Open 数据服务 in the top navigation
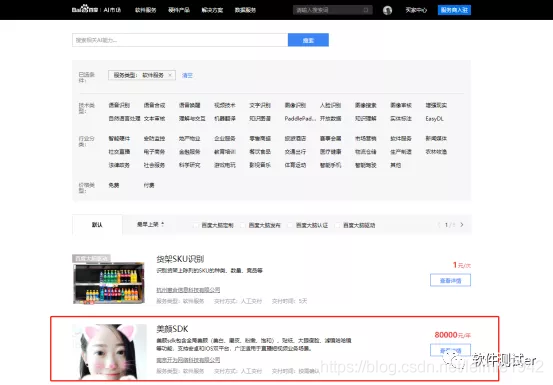Image resolution: width=553 pixels, height=385 pixels. [x=245, y=10]
